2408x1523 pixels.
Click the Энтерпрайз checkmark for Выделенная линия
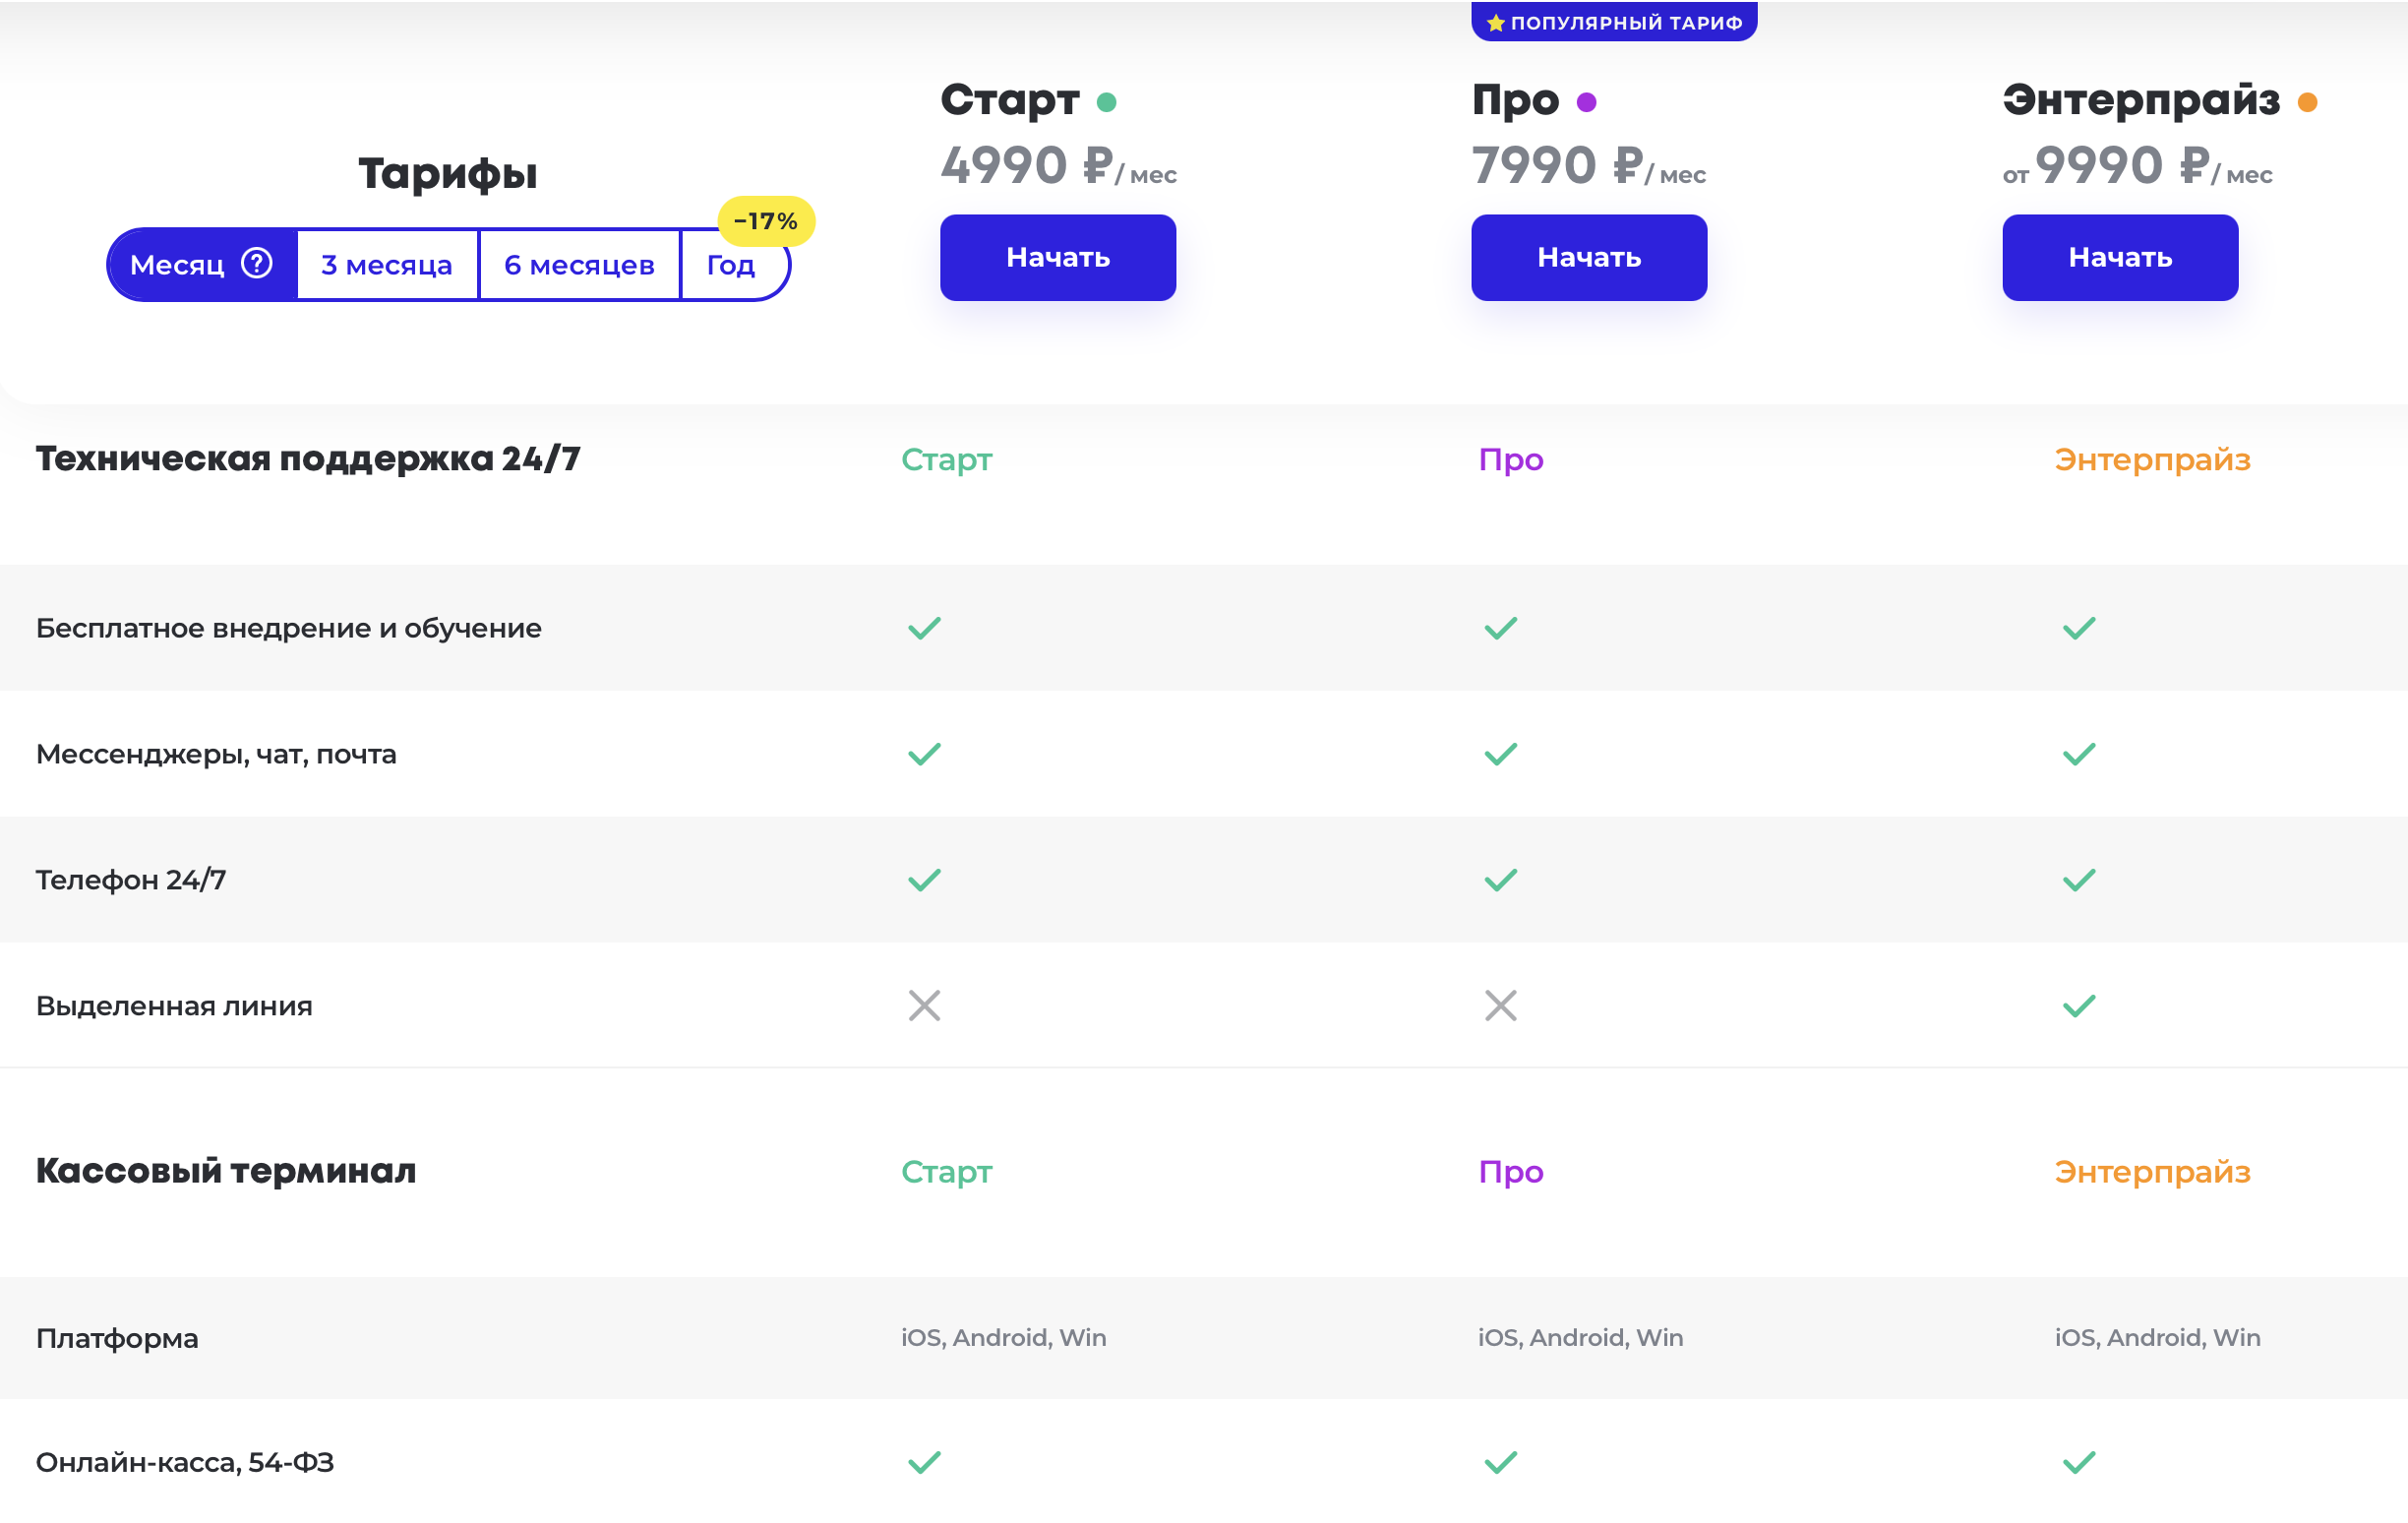click(x=2078, y=1005)
